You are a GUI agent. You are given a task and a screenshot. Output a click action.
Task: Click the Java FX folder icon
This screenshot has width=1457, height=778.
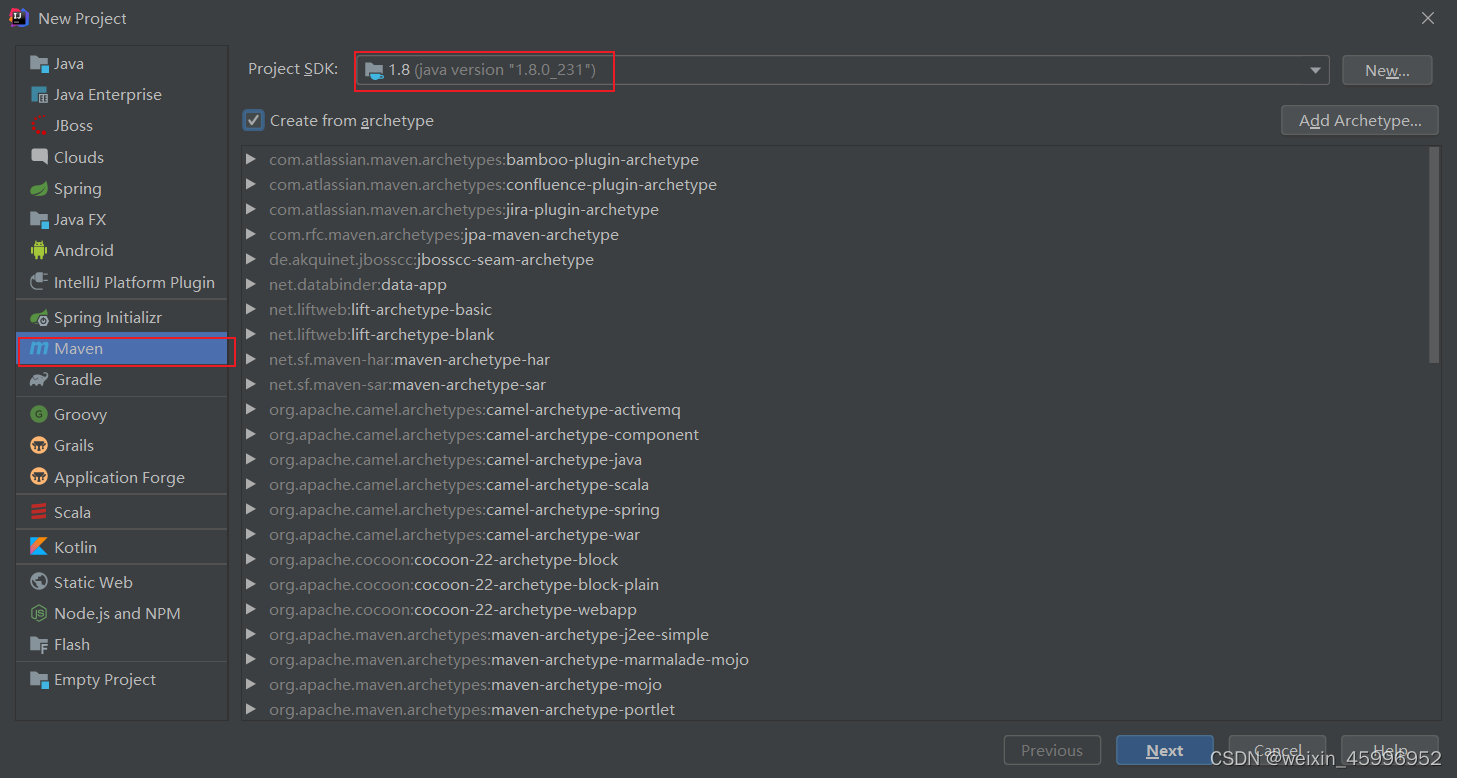coord(39,219)
